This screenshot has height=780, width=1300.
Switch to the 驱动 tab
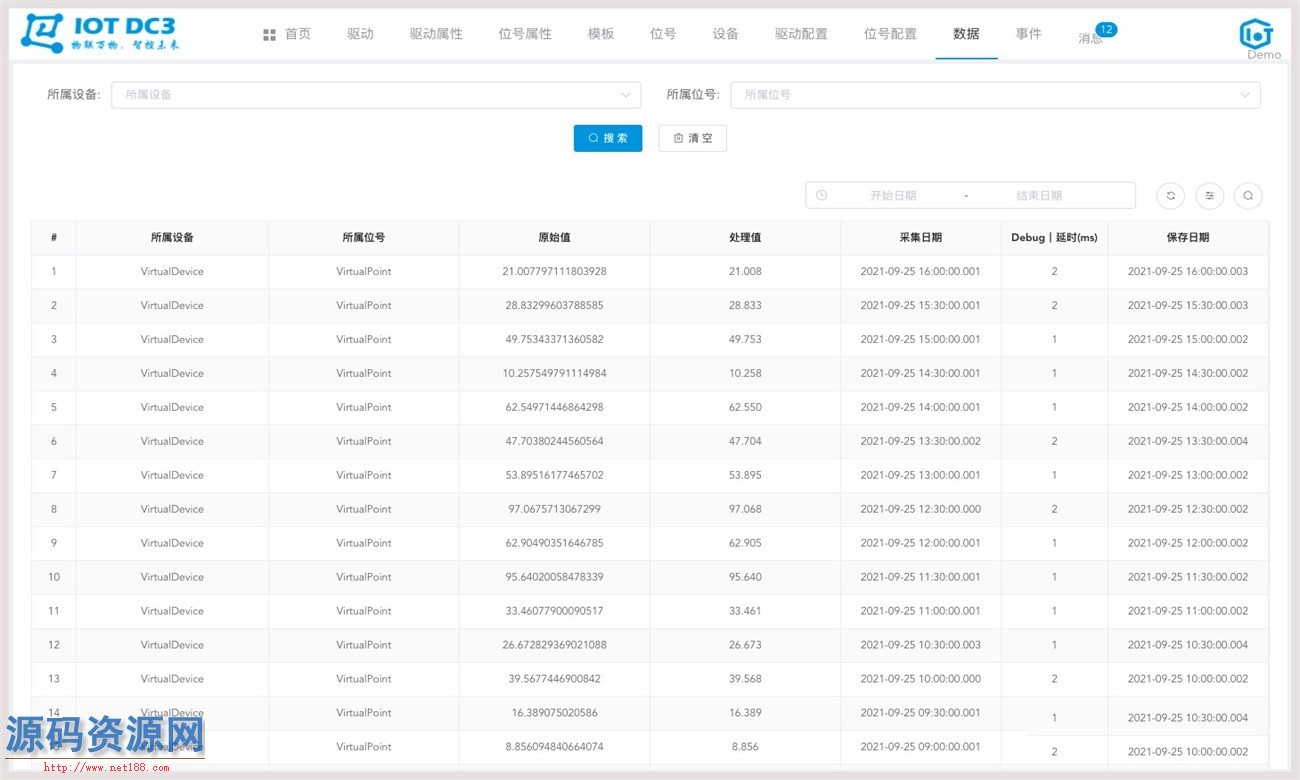click(360, 34)
